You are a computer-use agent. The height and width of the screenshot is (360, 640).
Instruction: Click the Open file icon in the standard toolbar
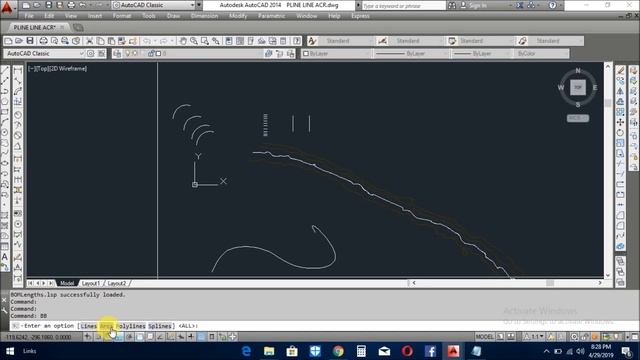tap(19, 41)
